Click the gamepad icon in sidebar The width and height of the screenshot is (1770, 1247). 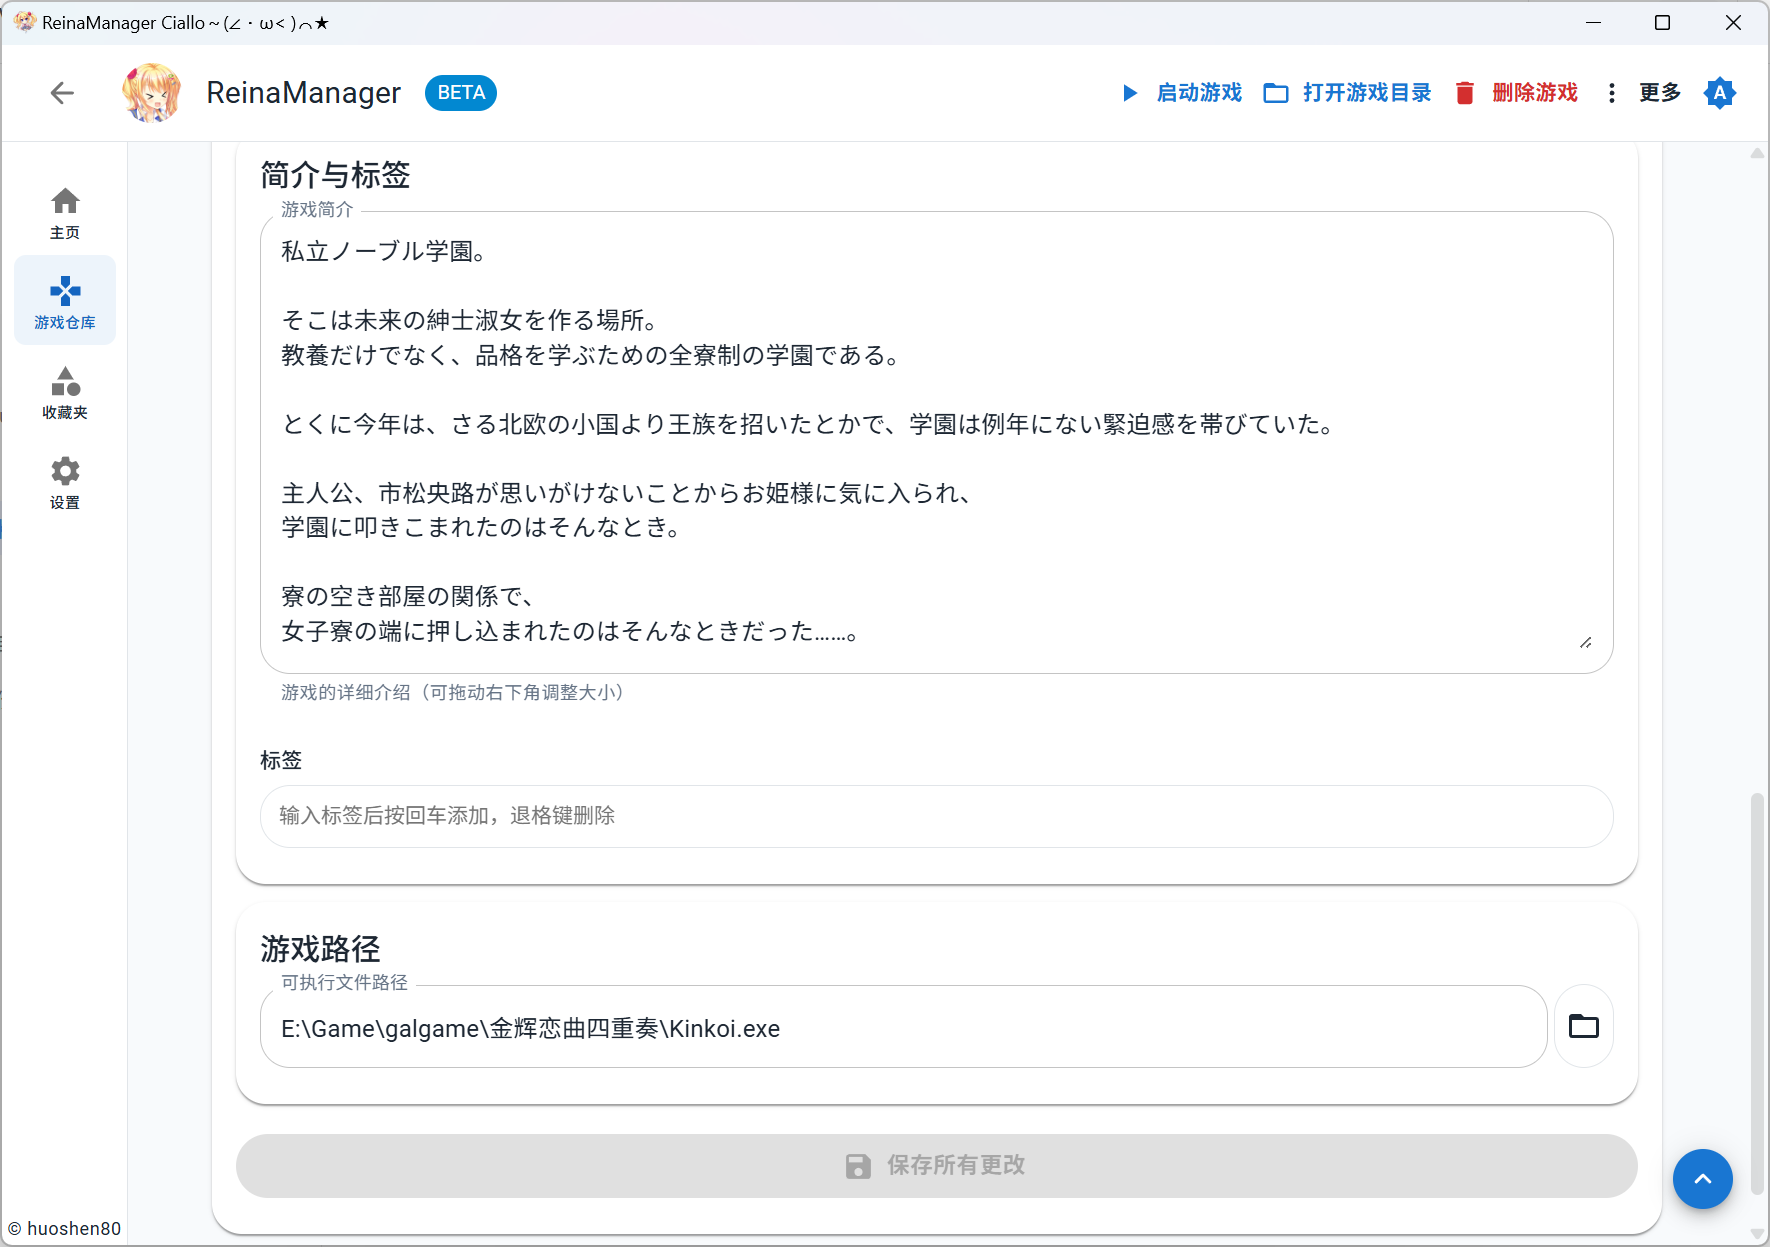click(x=65, y=291)
